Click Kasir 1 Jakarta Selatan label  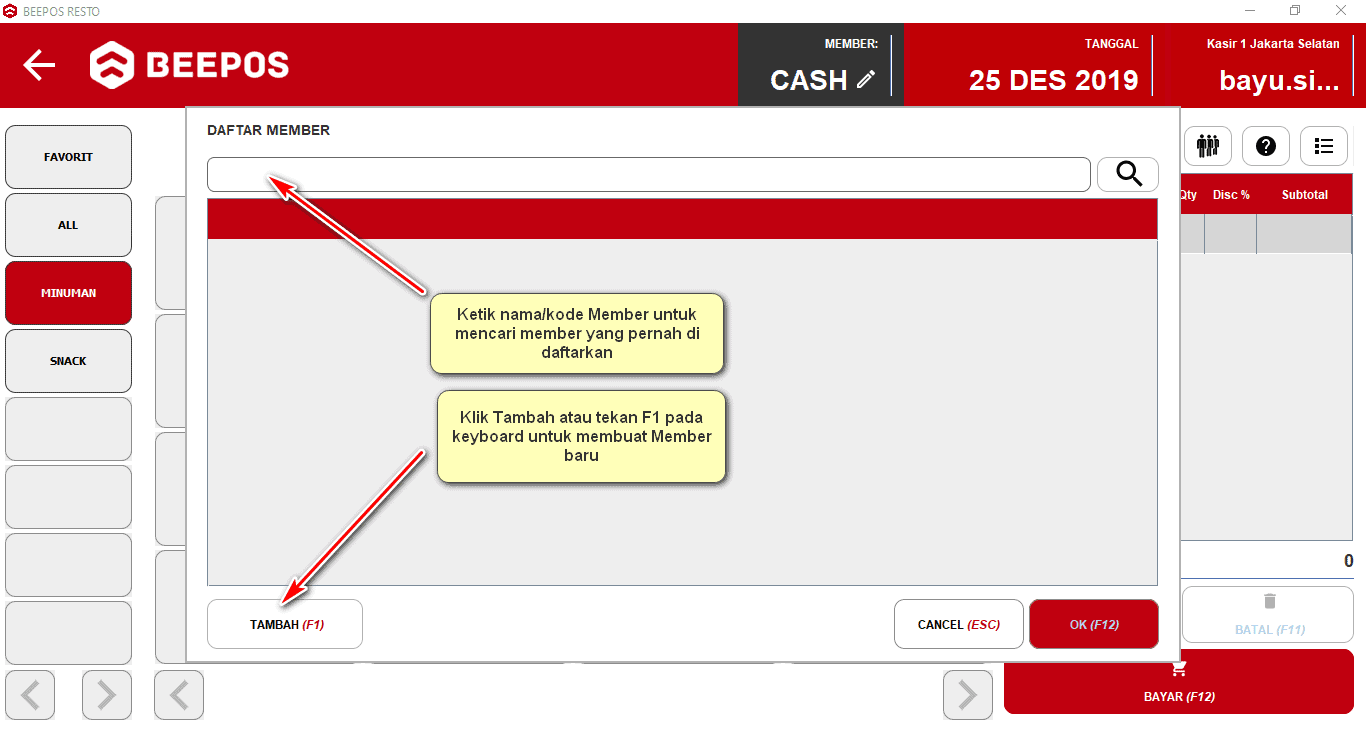pyautogui.click(x=1273, y=44)
